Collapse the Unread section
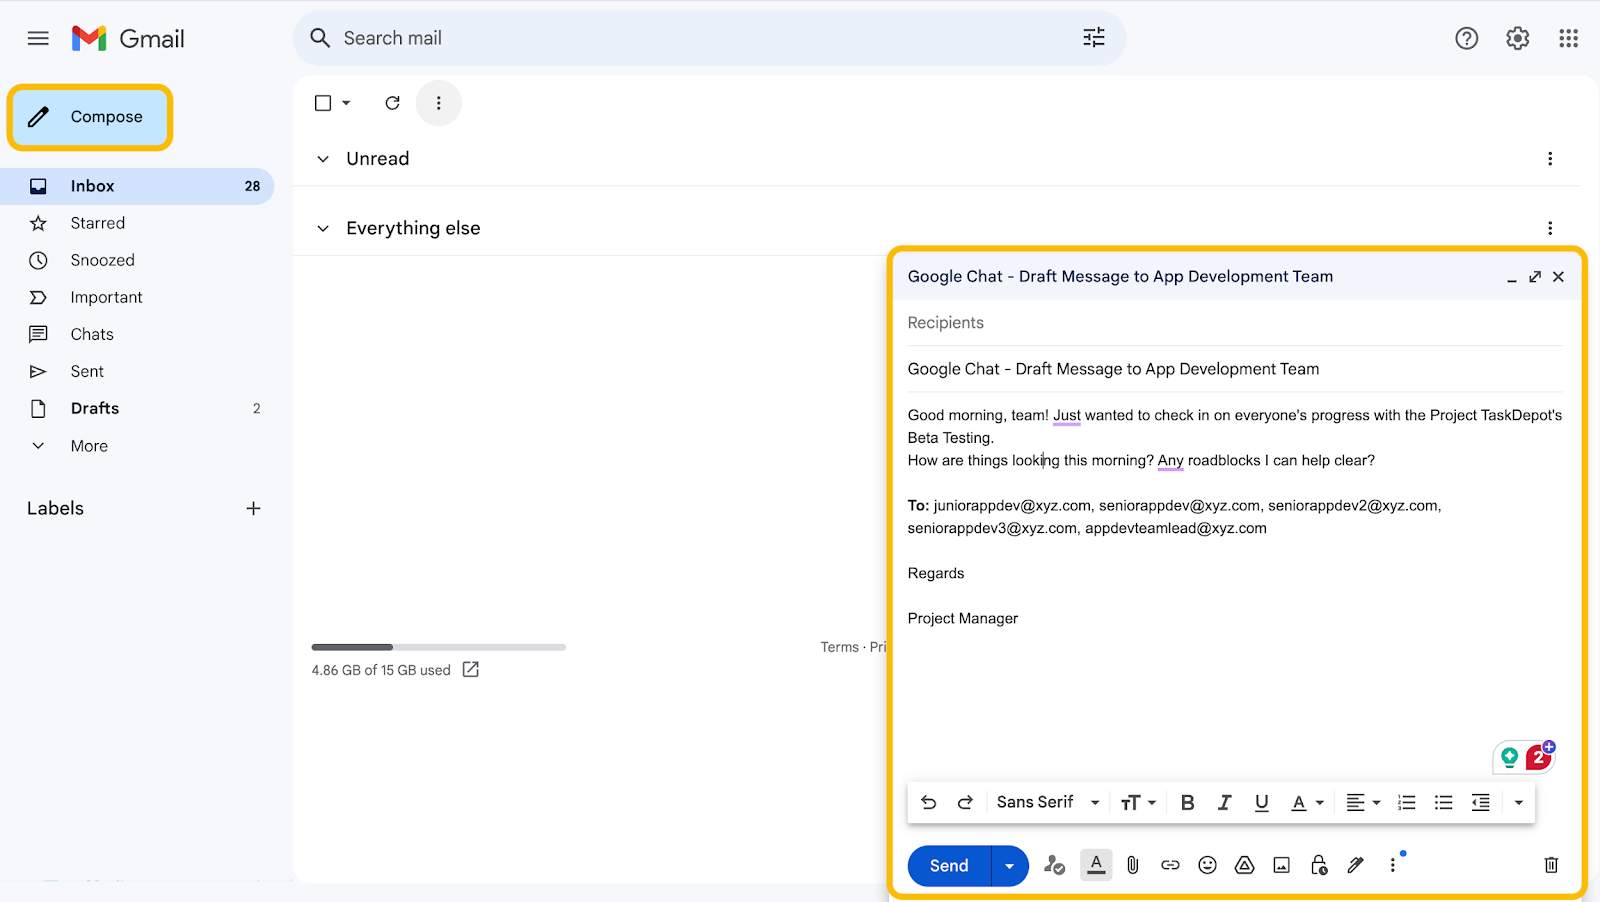The height and width of the screenshot is (902, 1600). (322, 158)
